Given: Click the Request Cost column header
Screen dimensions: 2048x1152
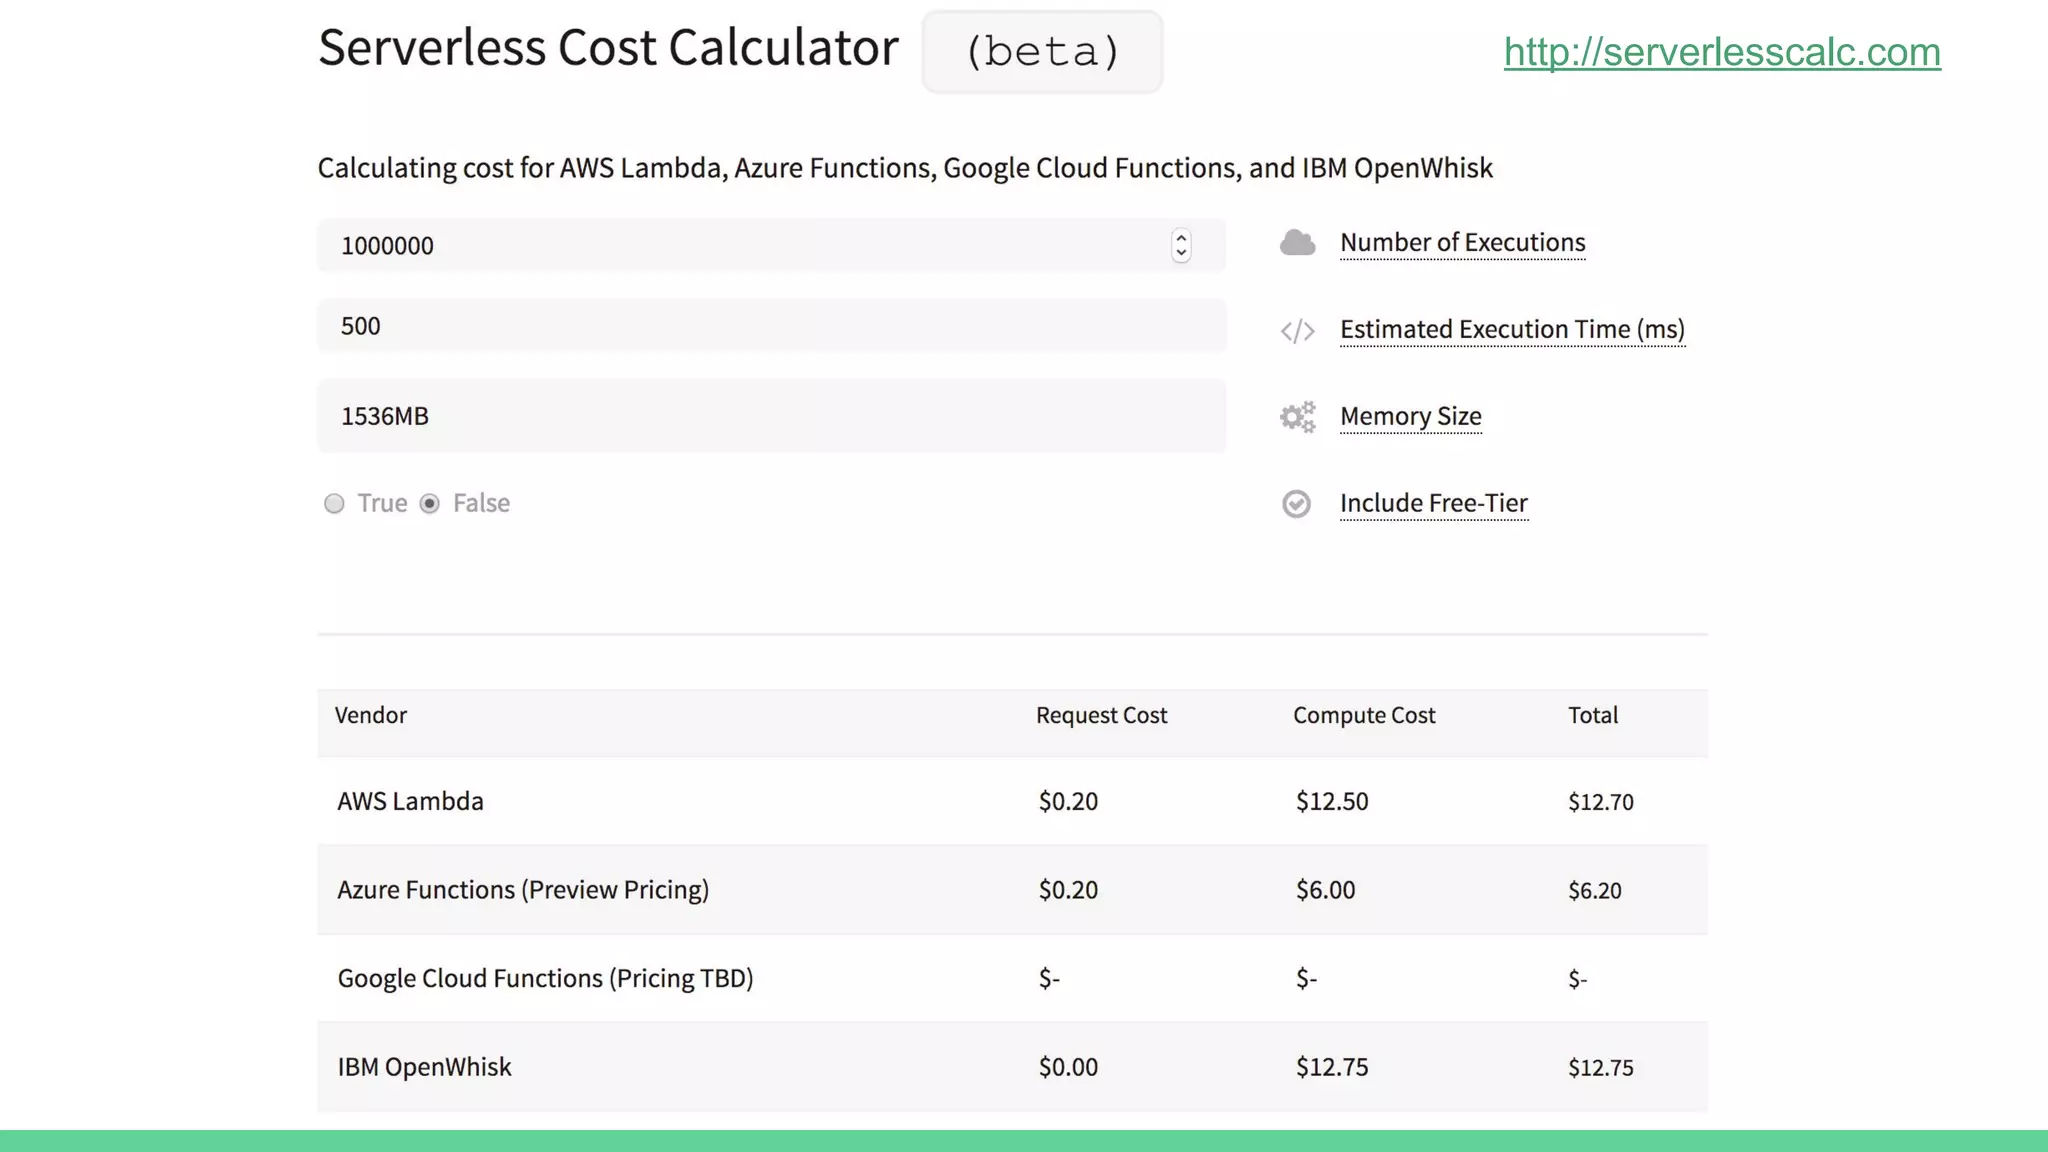Looking at the screenshot, I should 1101,715.
